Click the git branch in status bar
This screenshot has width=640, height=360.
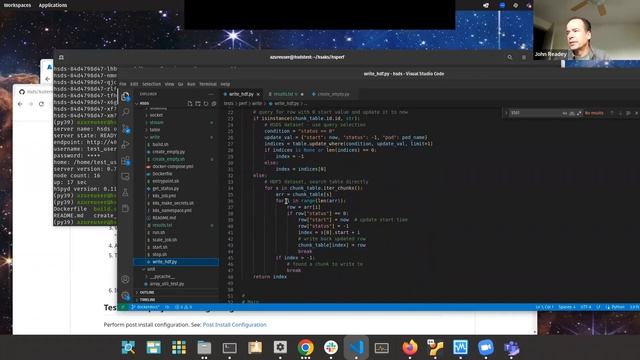pyautogui.click(x=145, y=307)
